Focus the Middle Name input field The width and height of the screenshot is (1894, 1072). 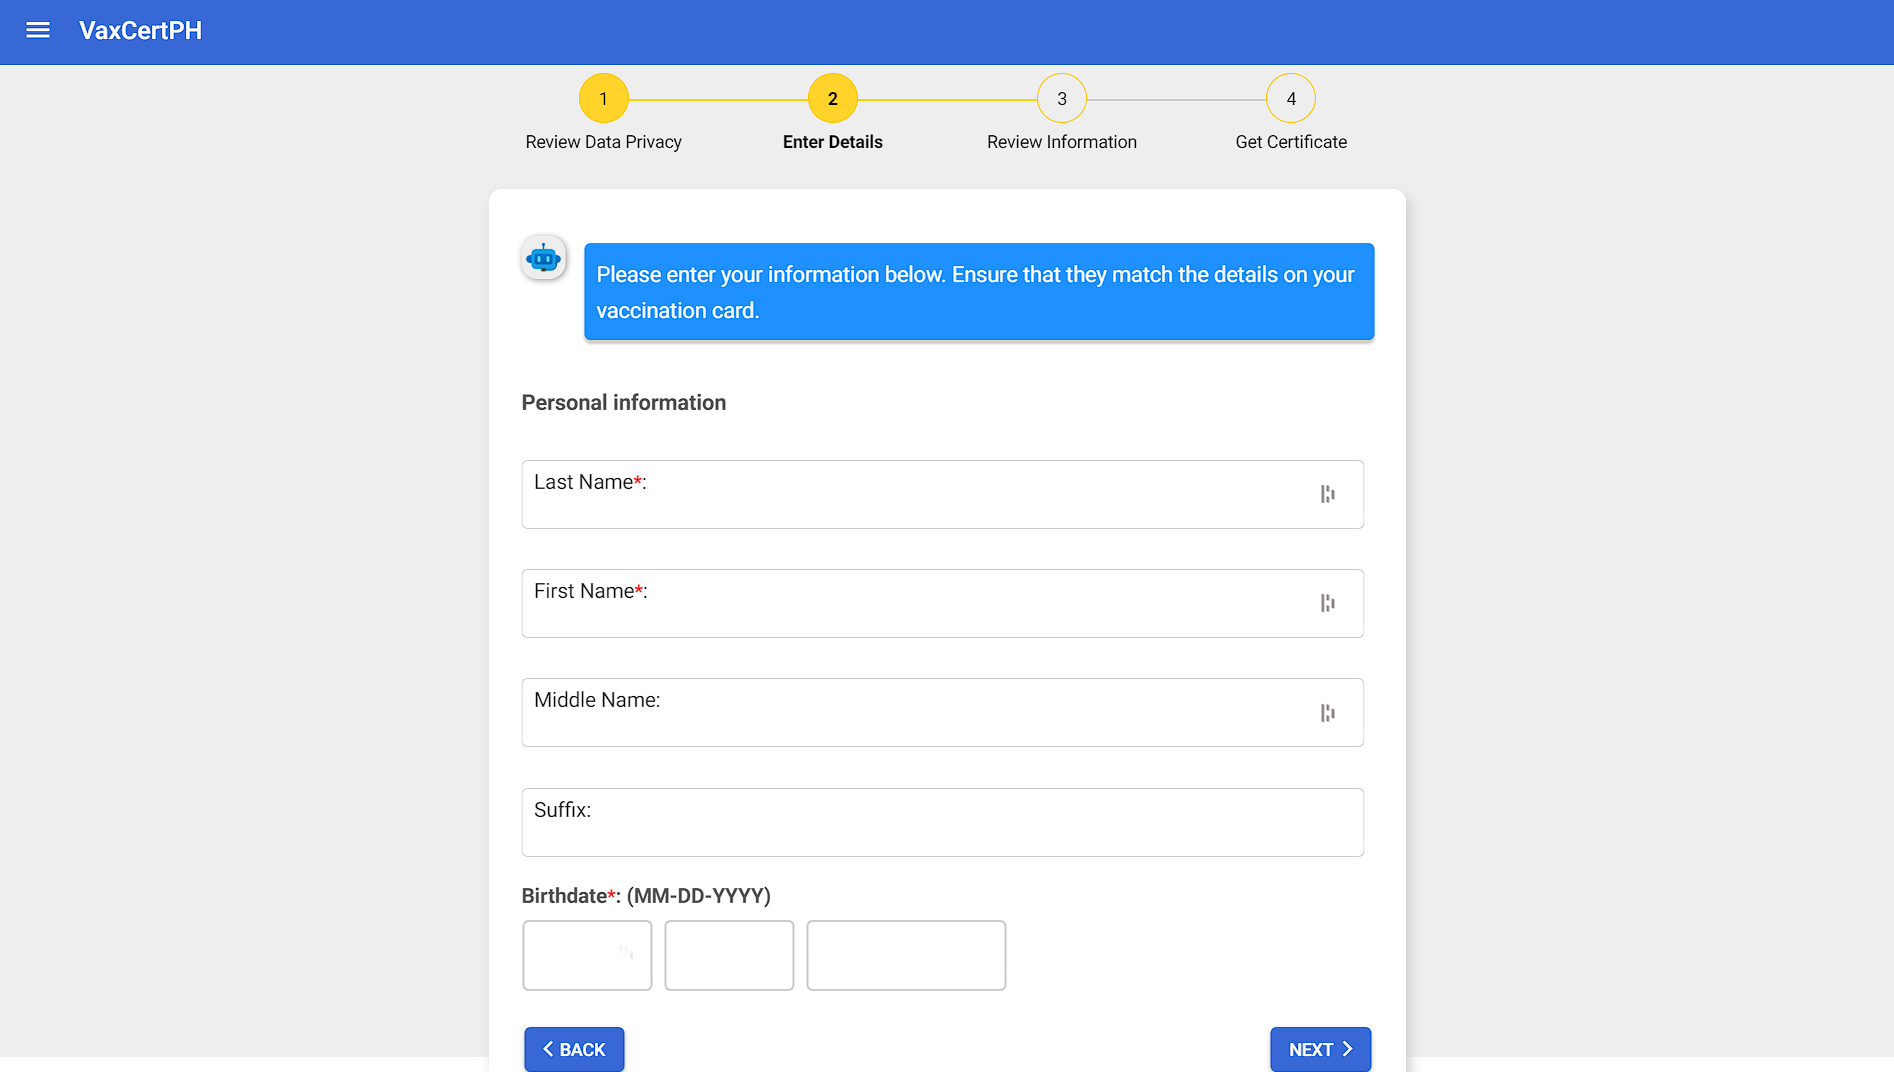click(x=942, y=712)
